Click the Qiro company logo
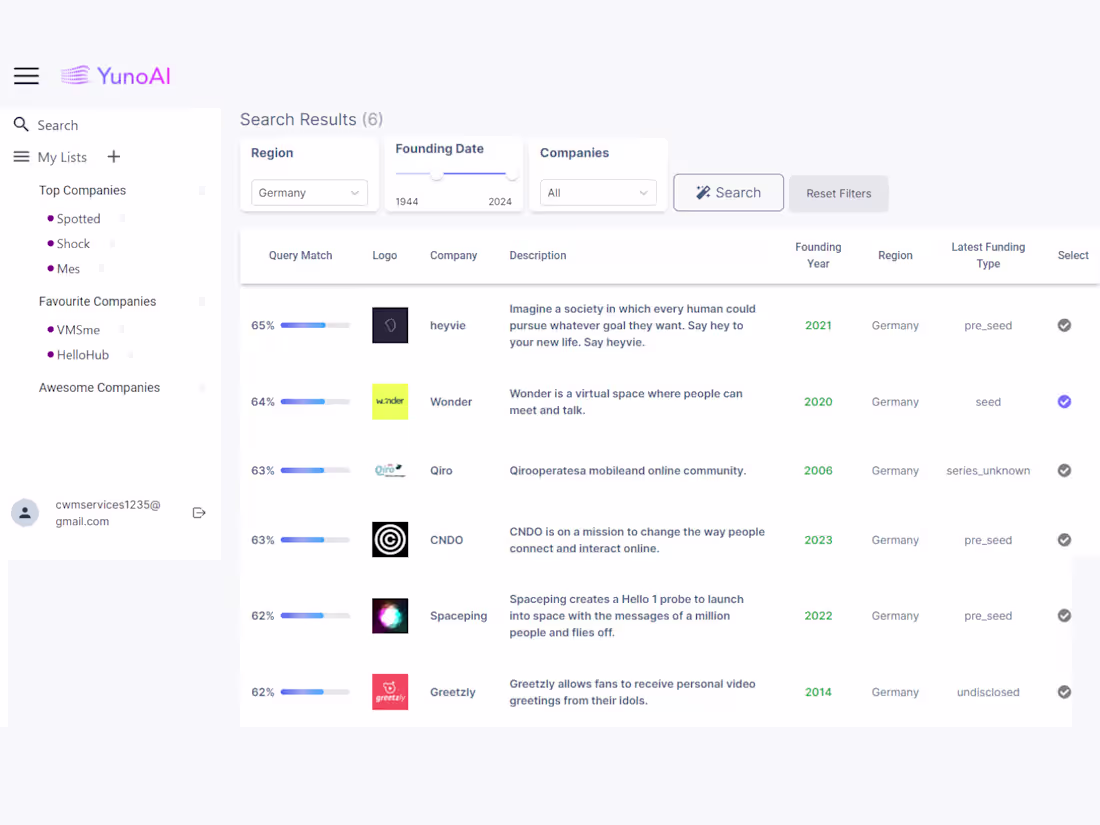Image resolution: width=1100 pixels, height=825 pixels. pyautogui.click(x=390, y=471)
